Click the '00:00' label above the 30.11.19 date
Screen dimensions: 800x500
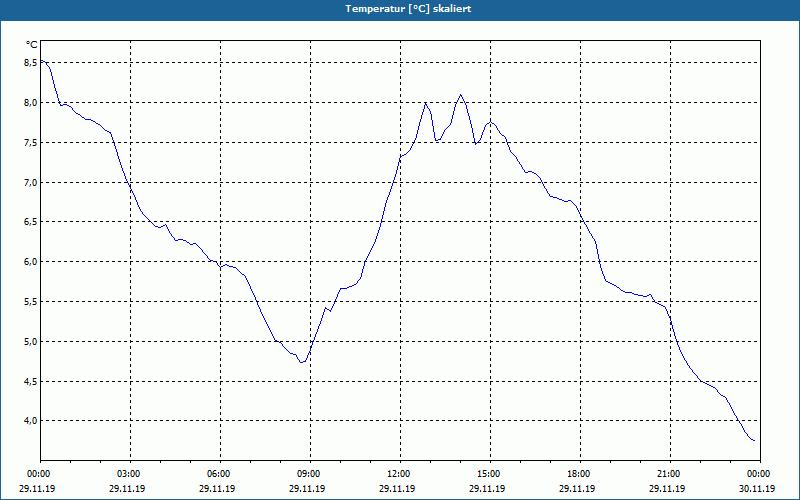point(760,474)
